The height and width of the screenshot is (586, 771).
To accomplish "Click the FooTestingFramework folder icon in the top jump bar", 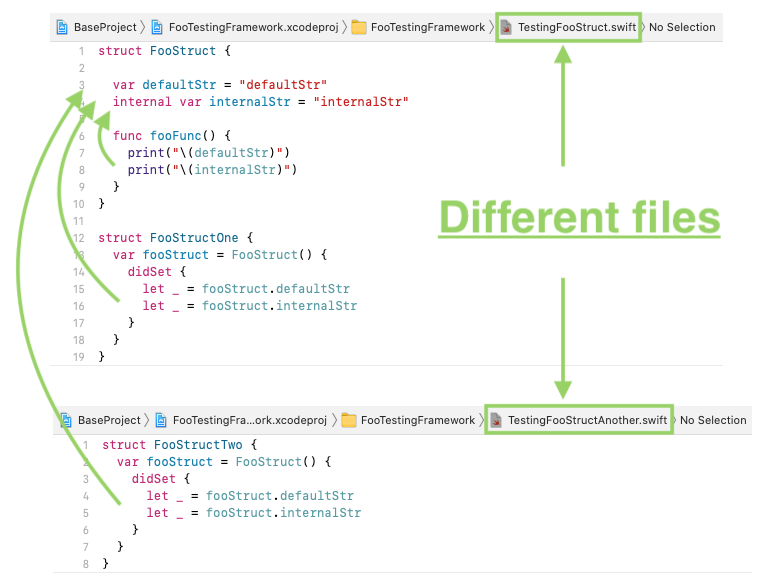I will [x=359, y=27].
